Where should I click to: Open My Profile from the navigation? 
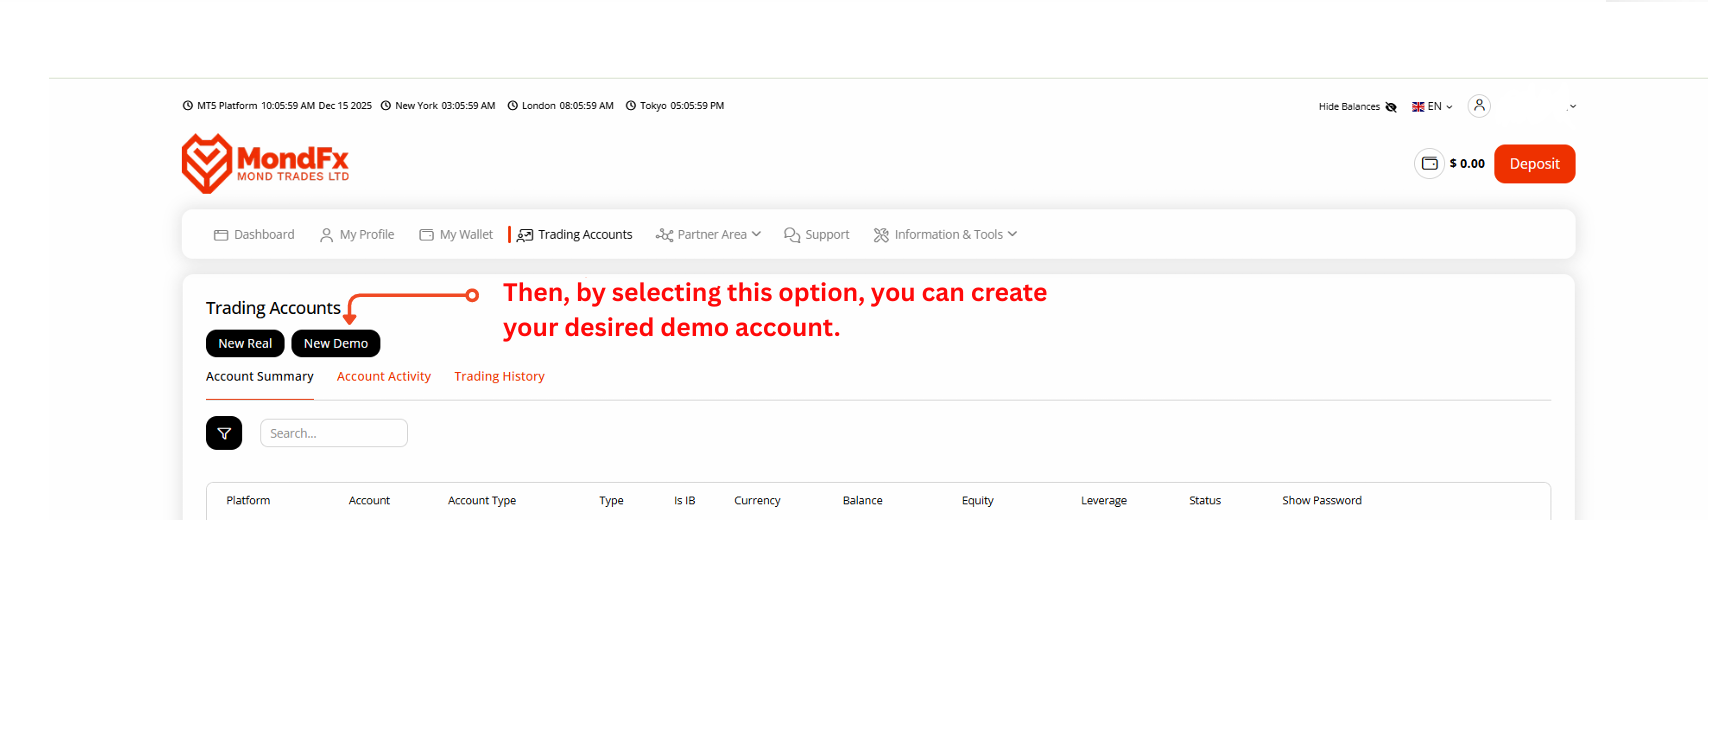357,235
